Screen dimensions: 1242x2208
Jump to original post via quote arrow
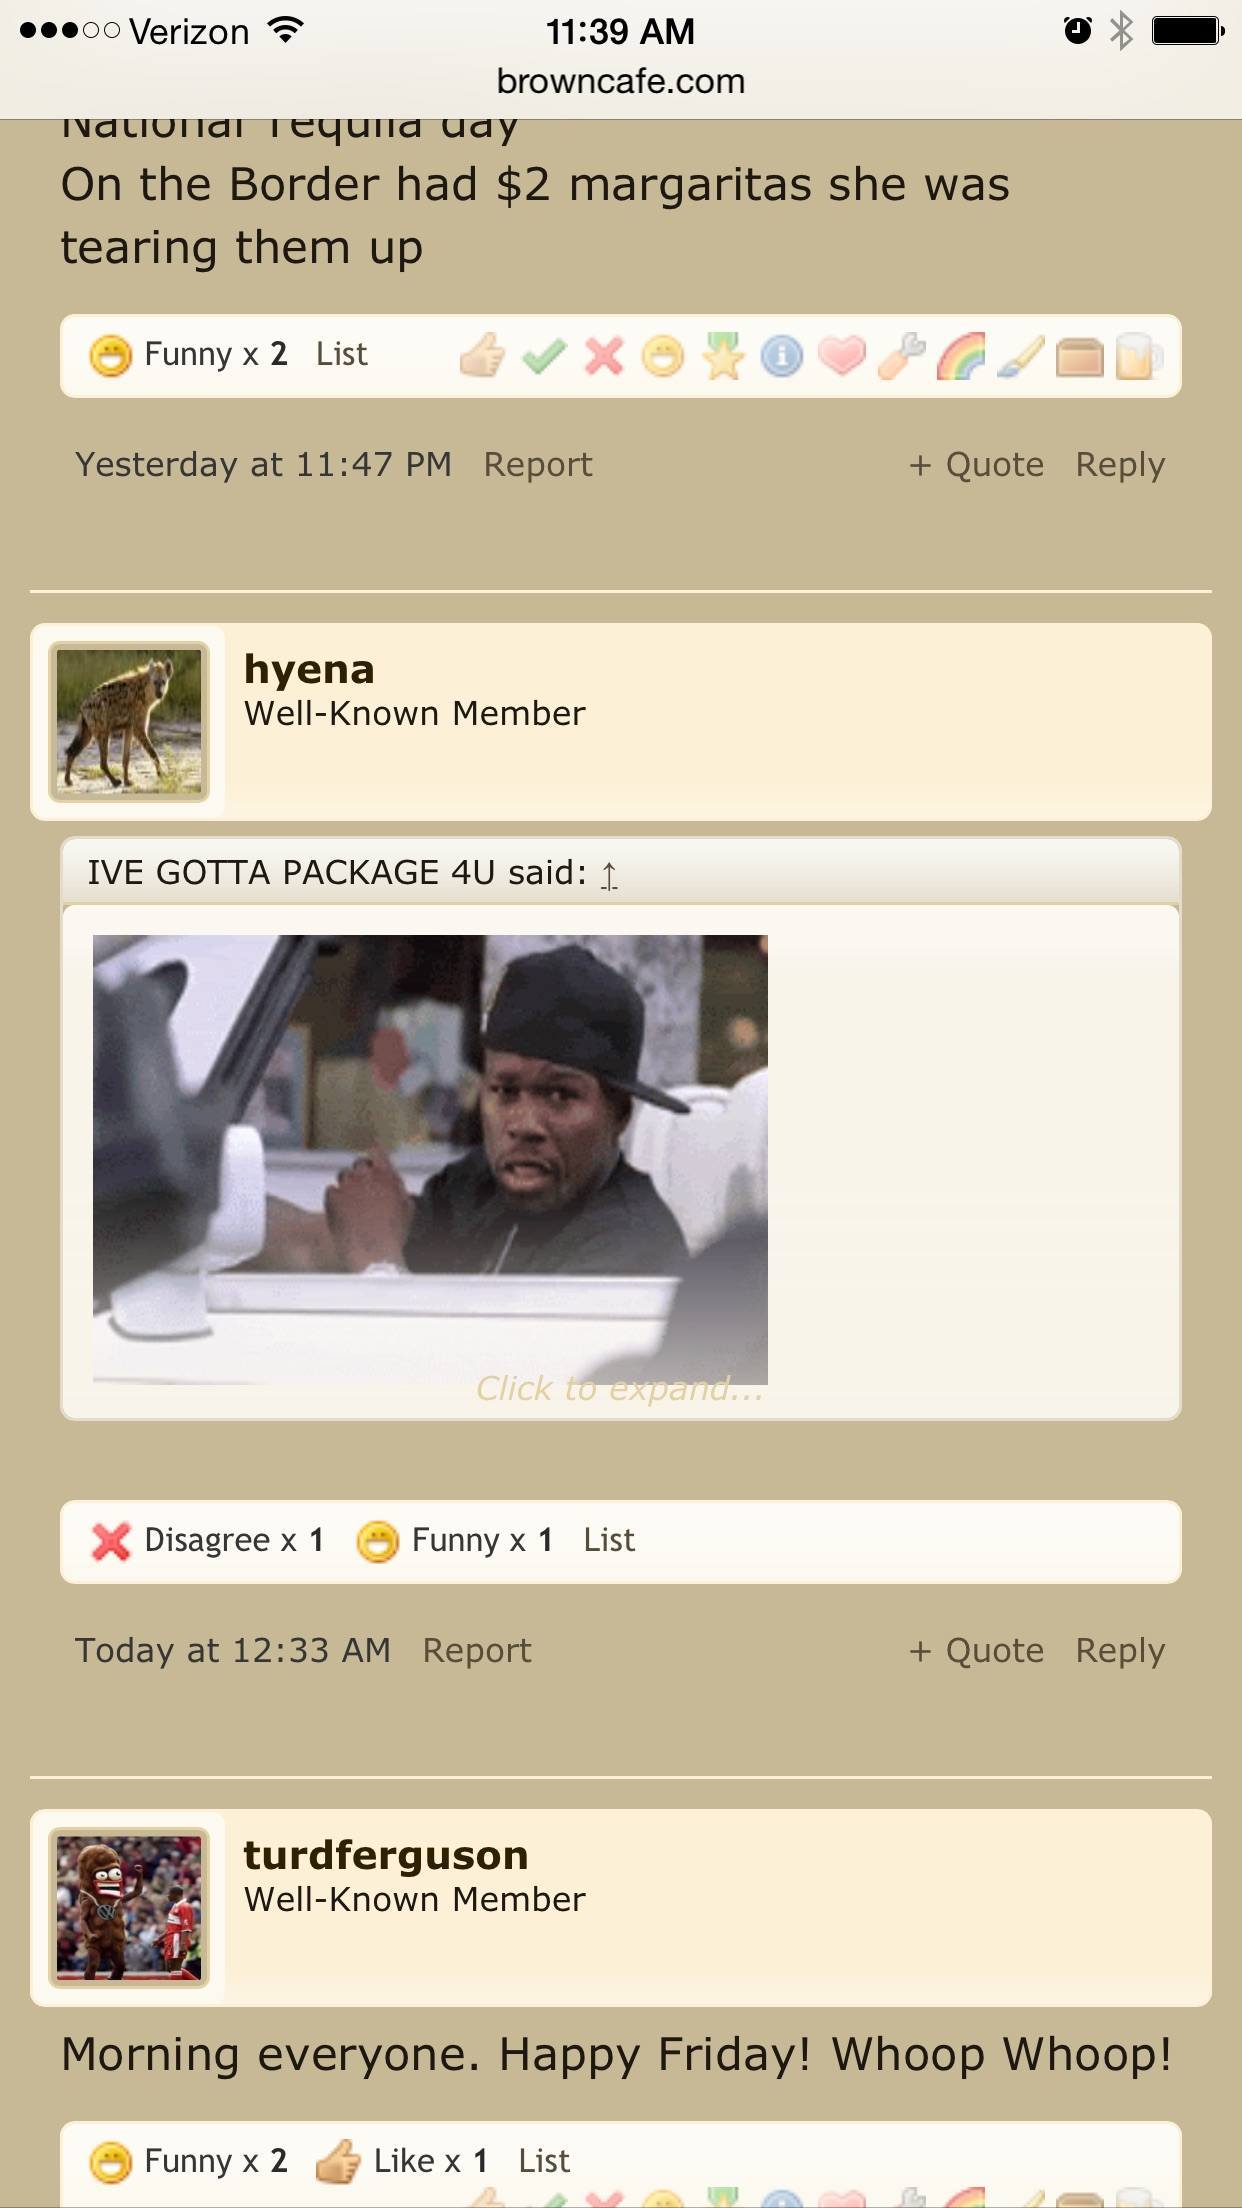pos(609,875)
